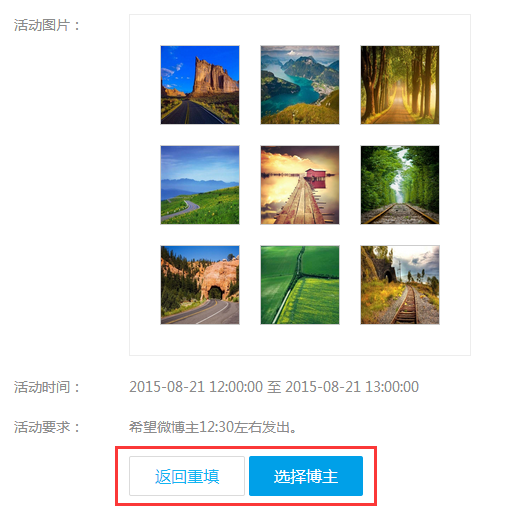
Task: Select the aerial mountain lake photo
Action: pos(300,85)
